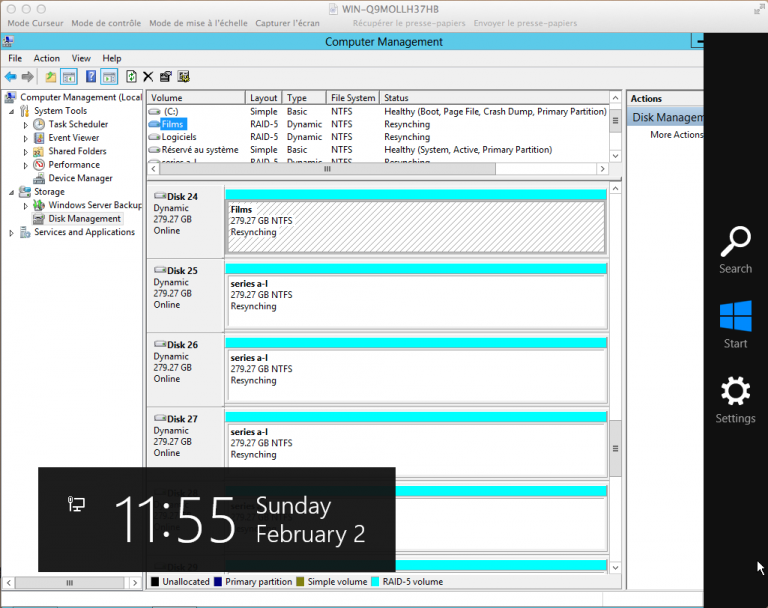The image size is (768, 608).
Task: Expand Services and Applications node
Action: click(x=12, y=233)
